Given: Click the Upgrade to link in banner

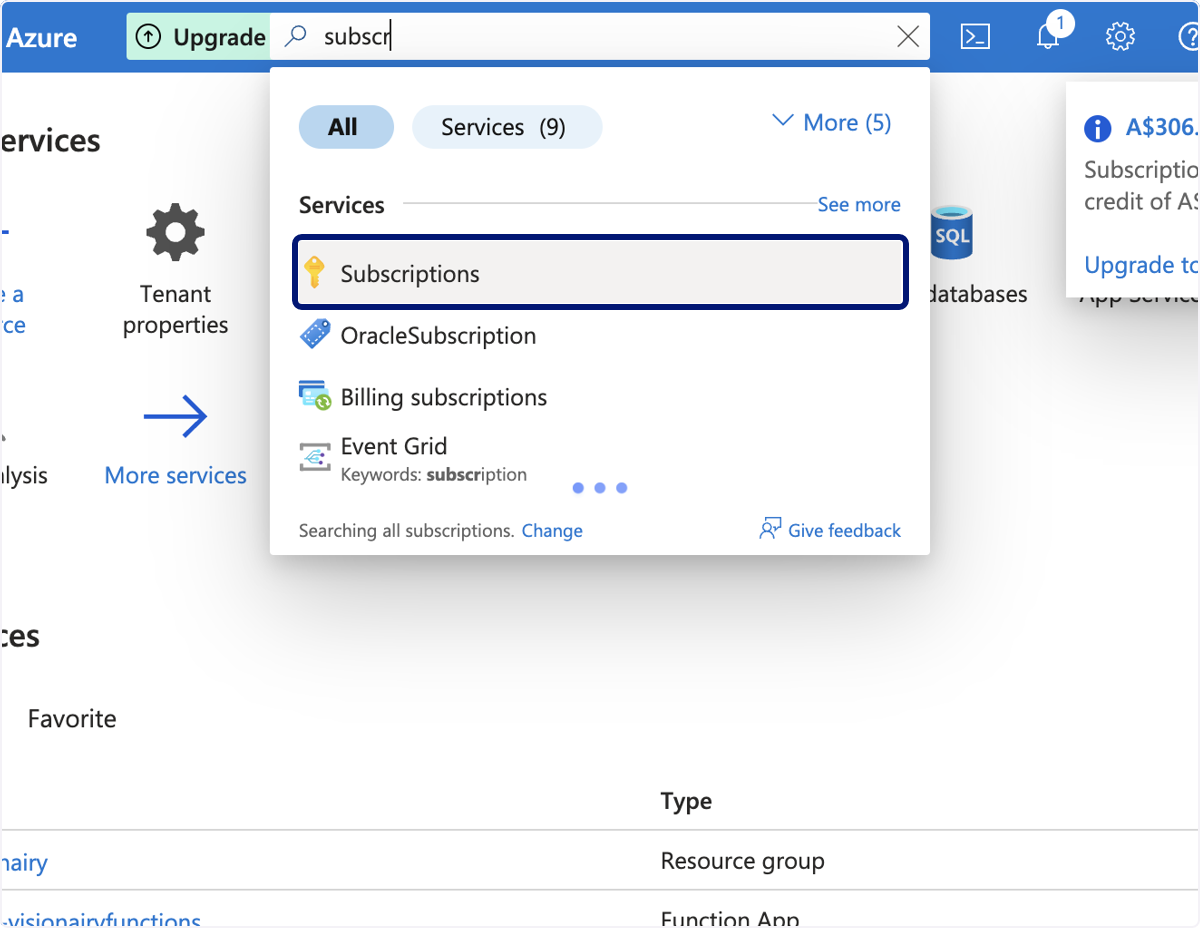Looking at the screenshot, I should coord(1140,265).
